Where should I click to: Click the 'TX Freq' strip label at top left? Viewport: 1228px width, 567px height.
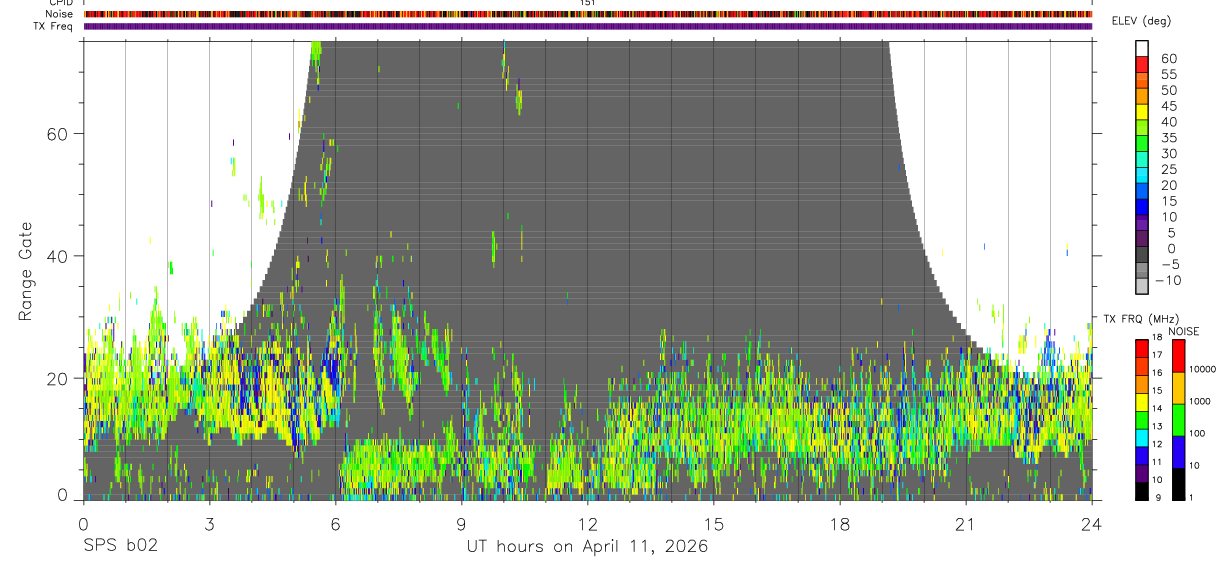pos(51,26)
